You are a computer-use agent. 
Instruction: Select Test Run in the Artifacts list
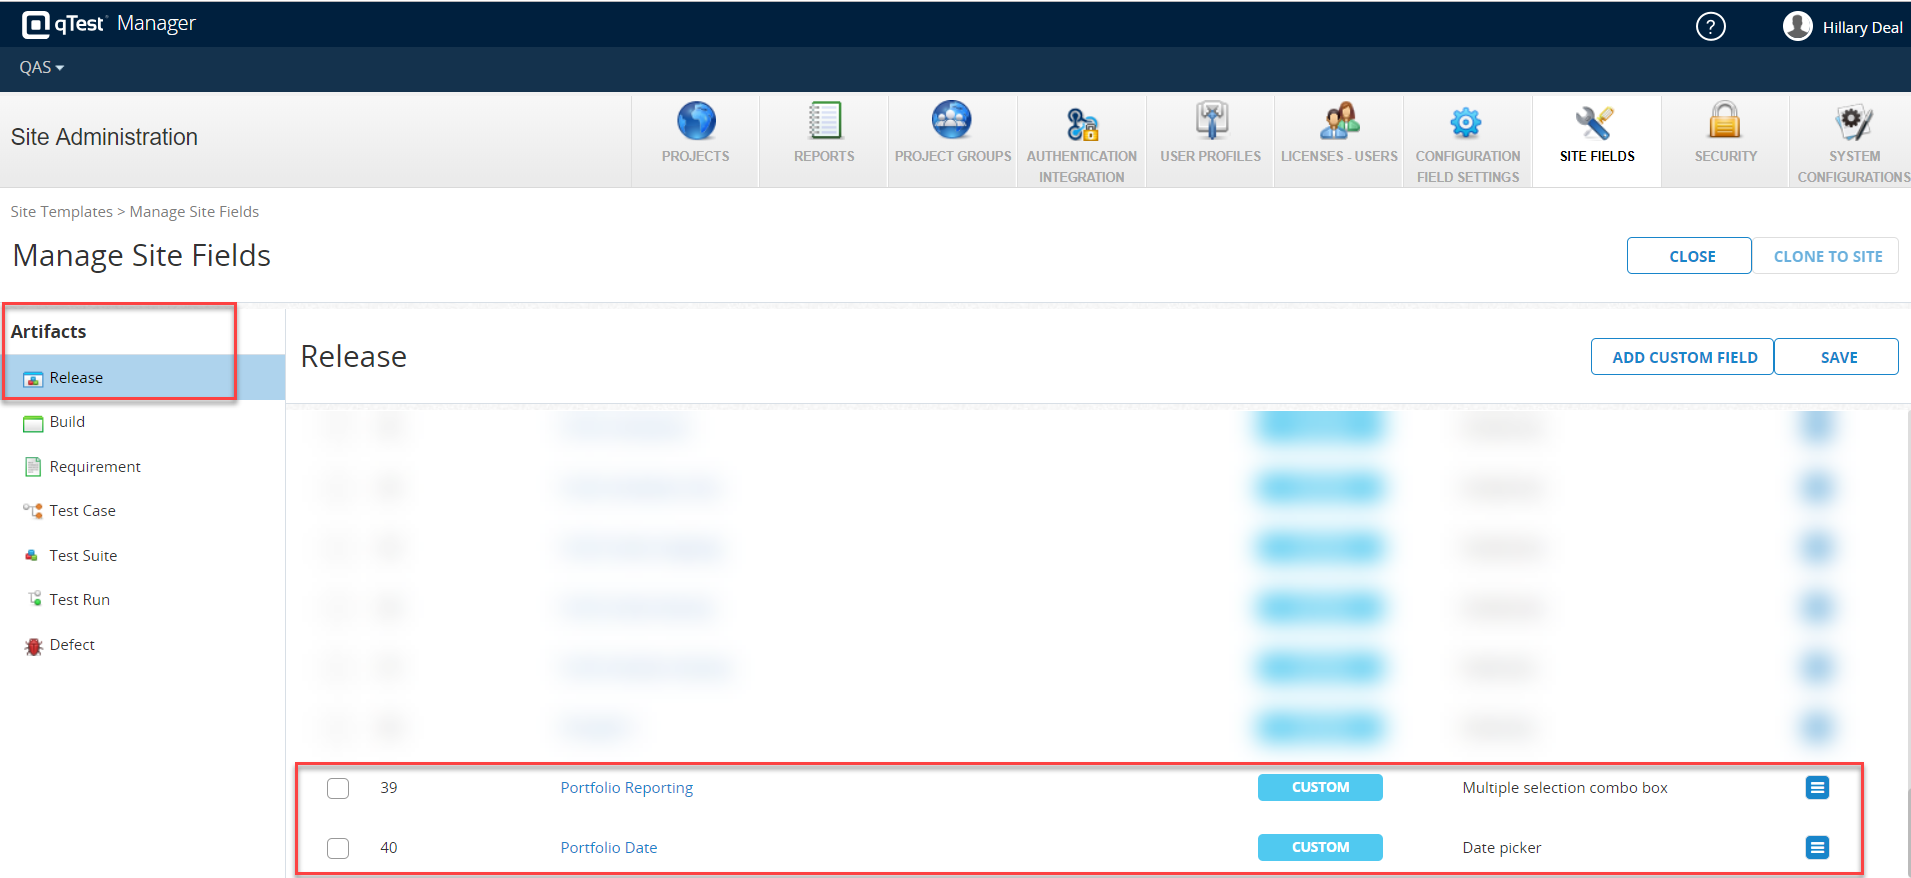(x=80, y=600)
